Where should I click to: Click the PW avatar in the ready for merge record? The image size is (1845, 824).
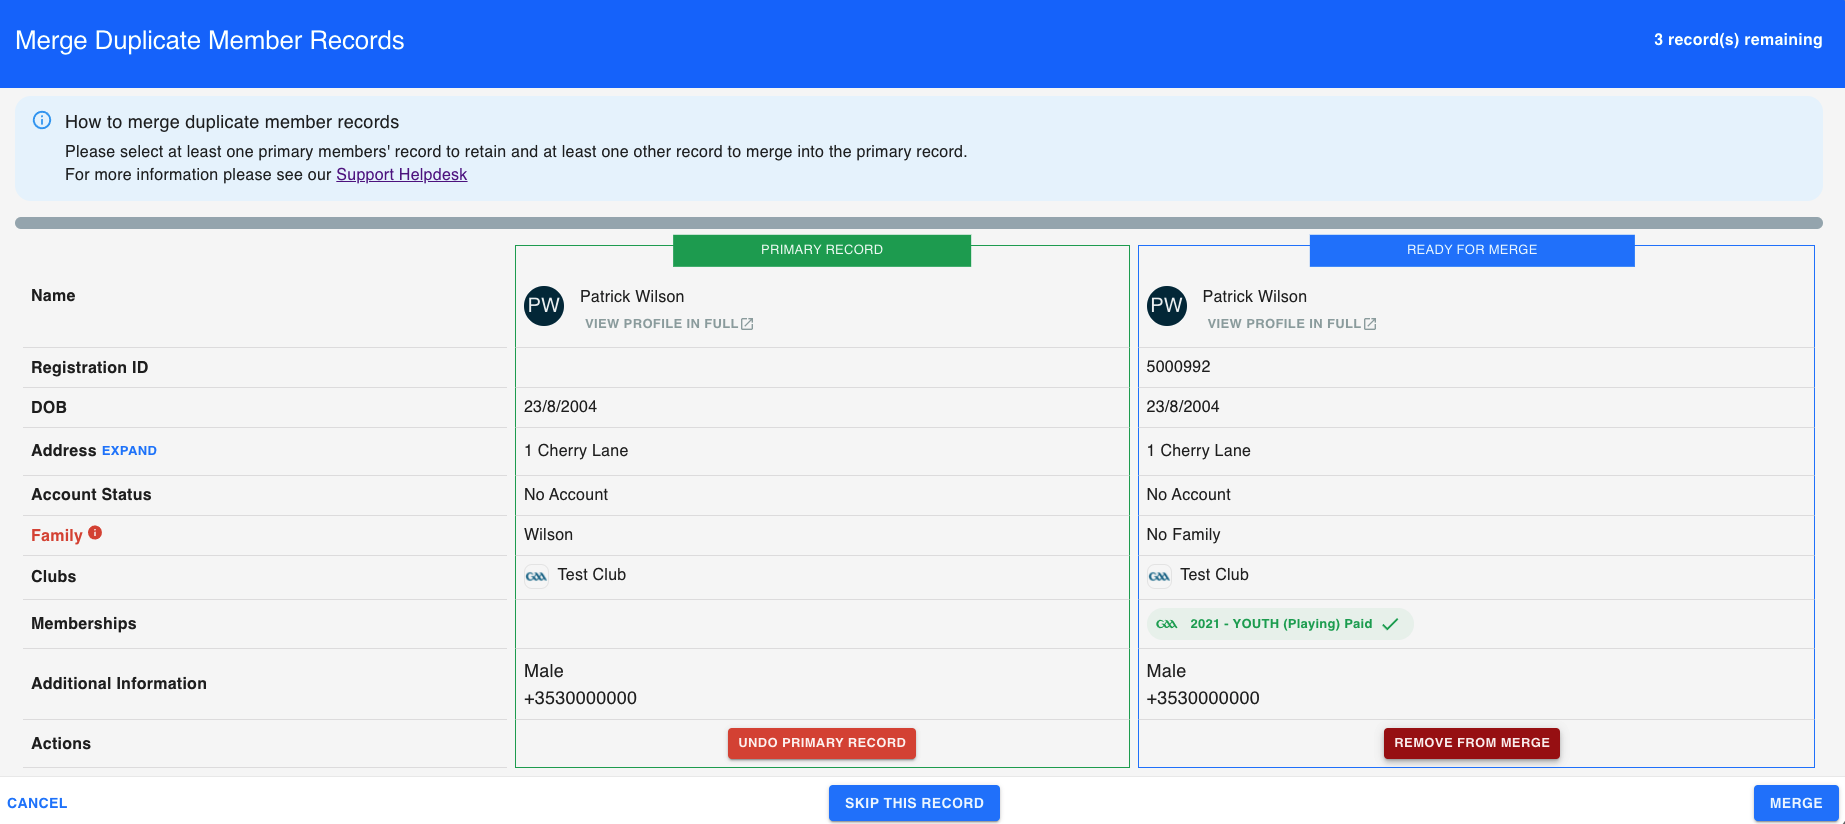(x=1167, y=306)
